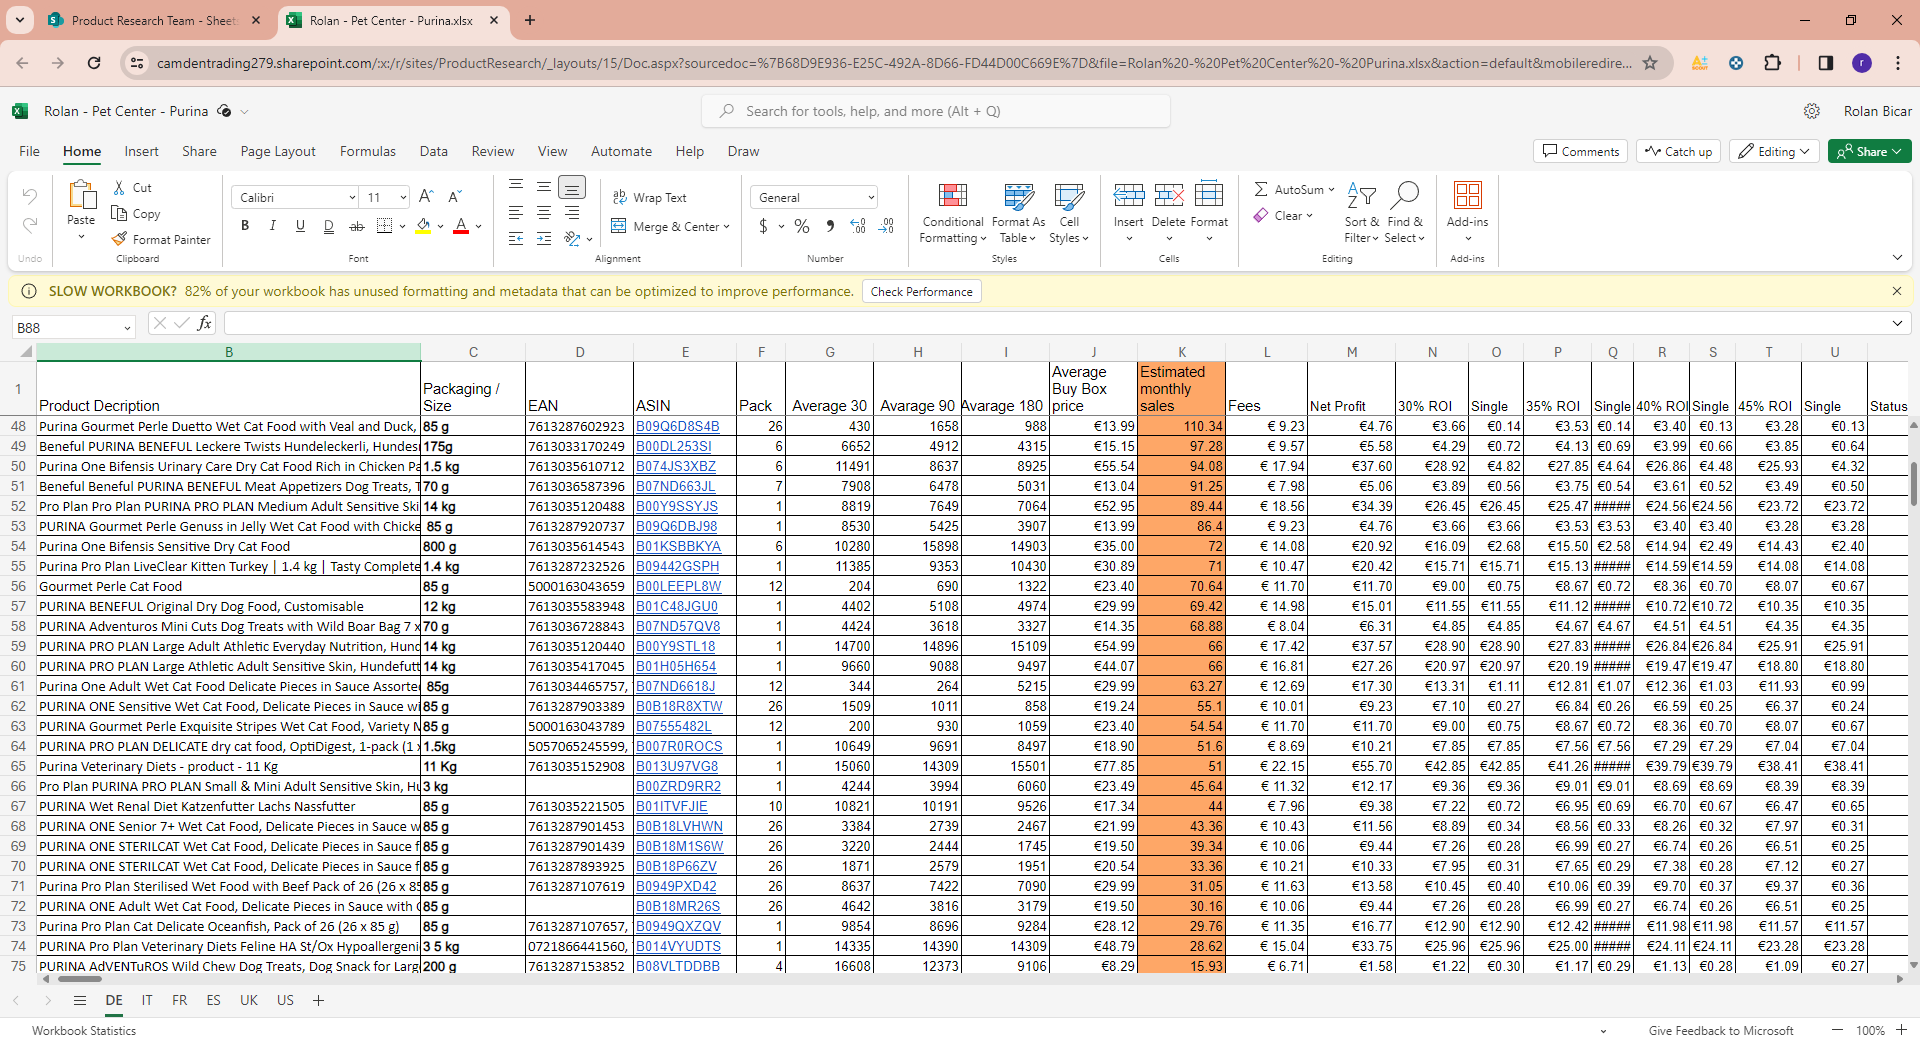Screen dimensions: 1920x1040
Task: Switch to the Formulas ribbon tab
Action: (368, 151)
